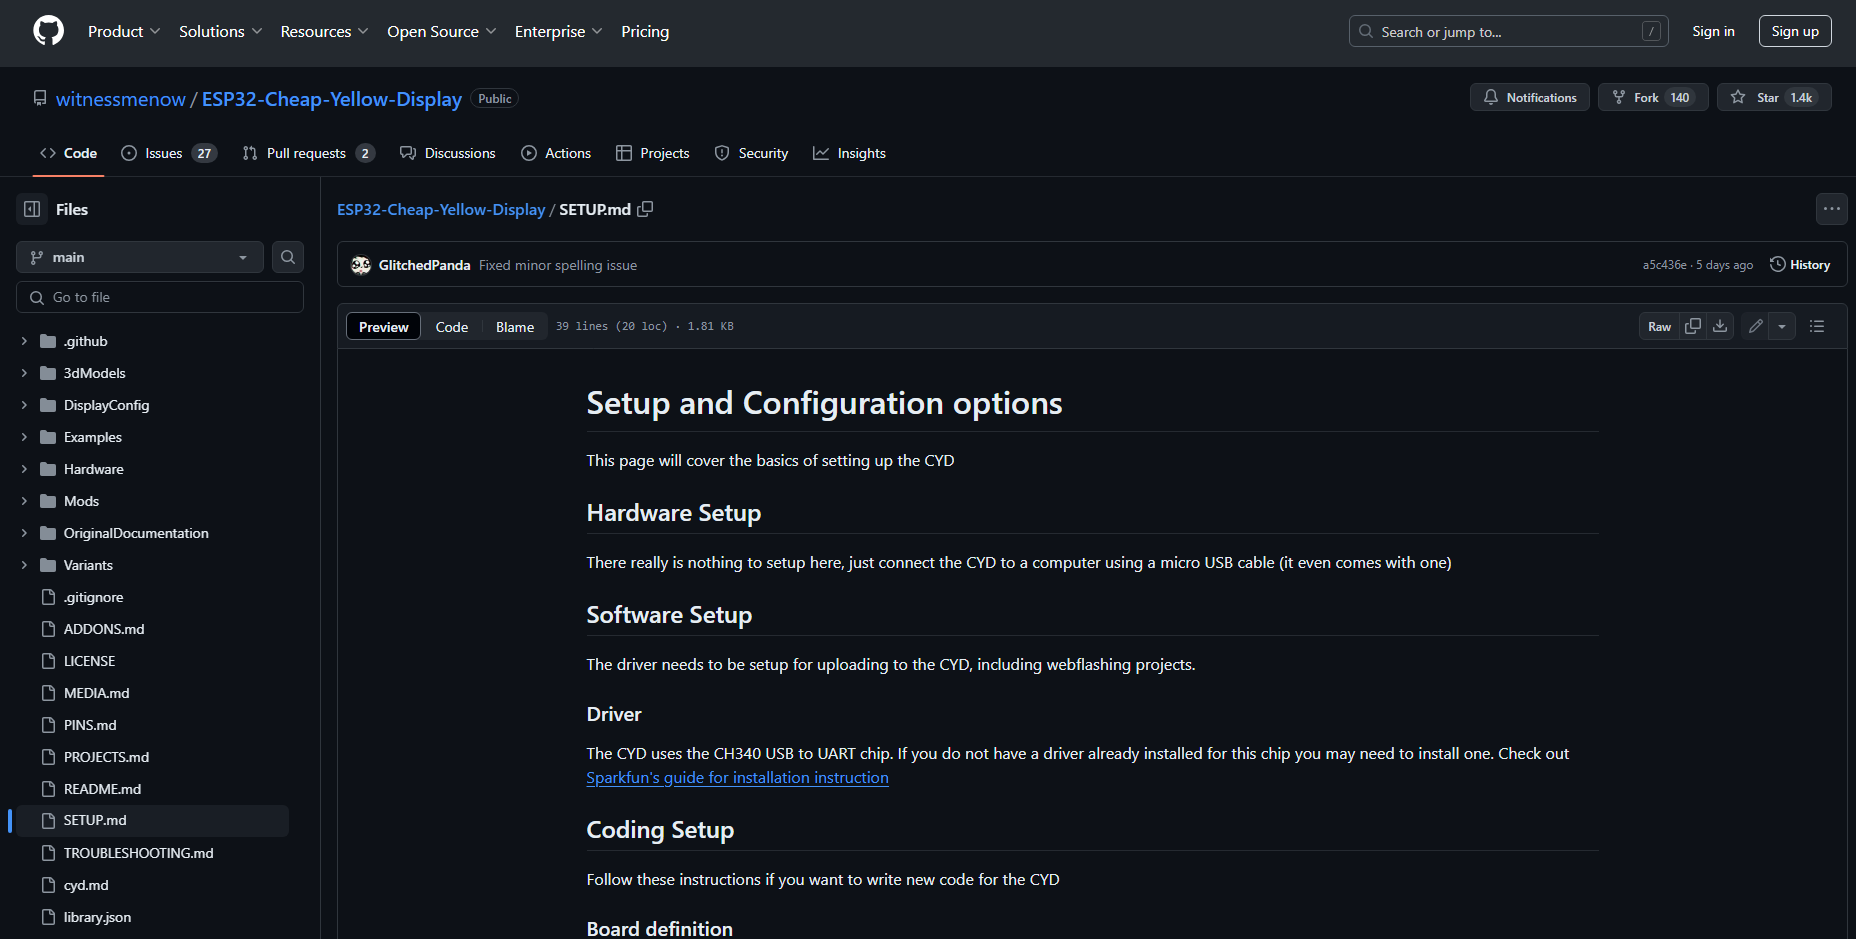Viewport: 1856px width, 939px height.
Task: Open the Insights tab
Action: click(849, 153)
